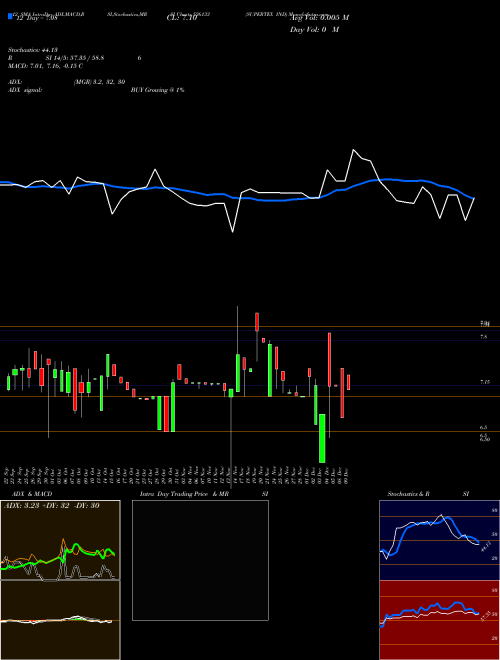Click the tall green candle extending lowest on chart
Screen dimensions: 500x660
[322, 438]
